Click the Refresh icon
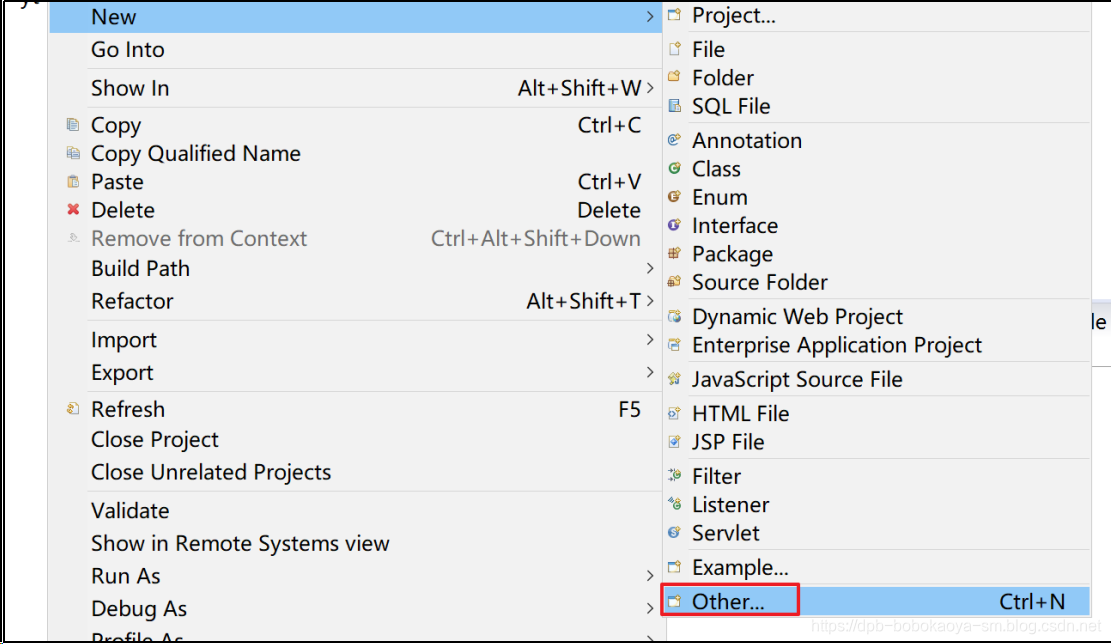 click(x=73, y=409)
